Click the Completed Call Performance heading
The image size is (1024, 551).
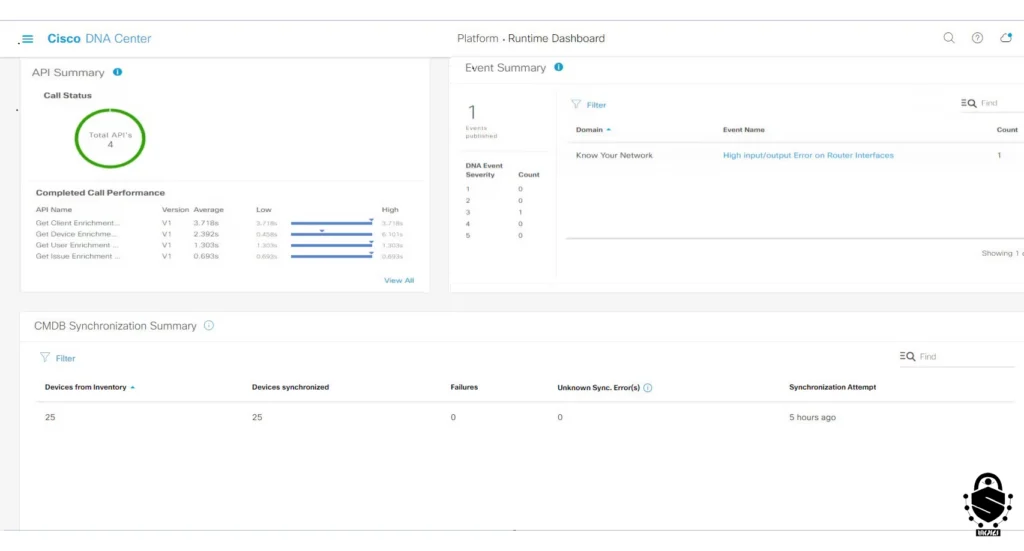pos(100,193)
